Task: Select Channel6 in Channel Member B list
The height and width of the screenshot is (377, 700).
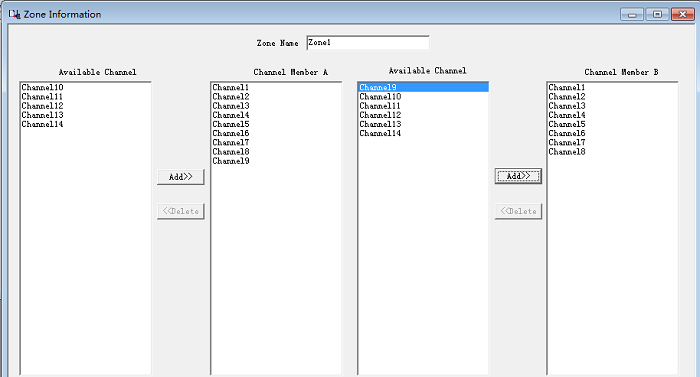Action: tap(567, 134)
